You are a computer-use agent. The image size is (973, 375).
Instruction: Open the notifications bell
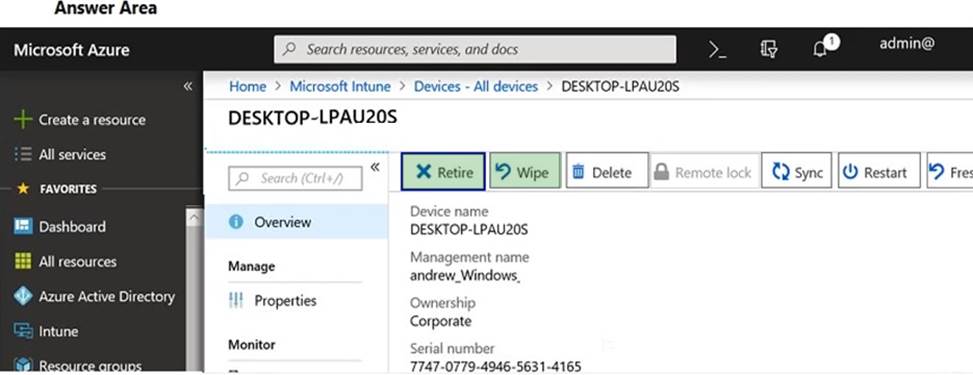823,48
